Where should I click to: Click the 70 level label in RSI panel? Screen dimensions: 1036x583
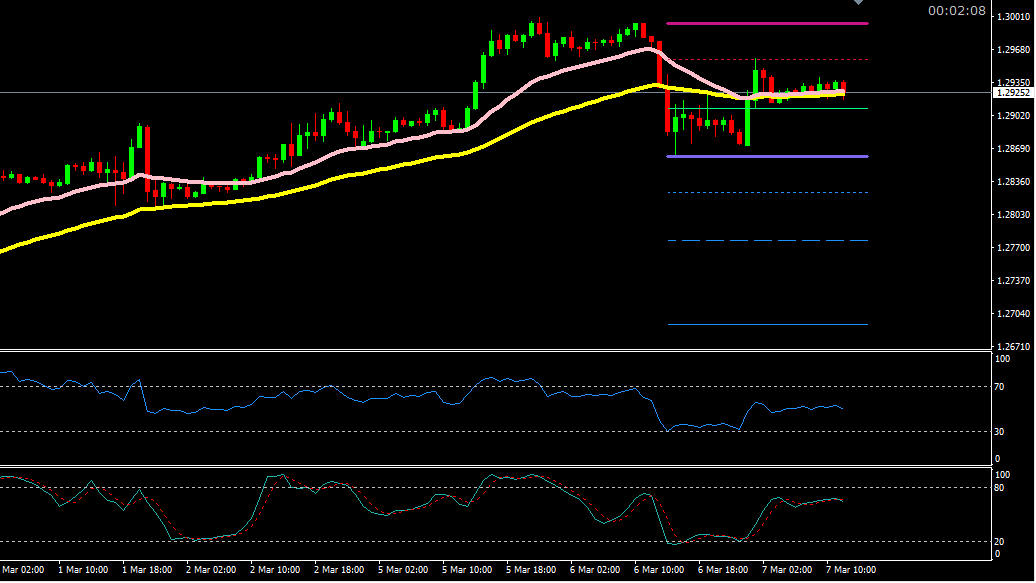[1000, 387]
